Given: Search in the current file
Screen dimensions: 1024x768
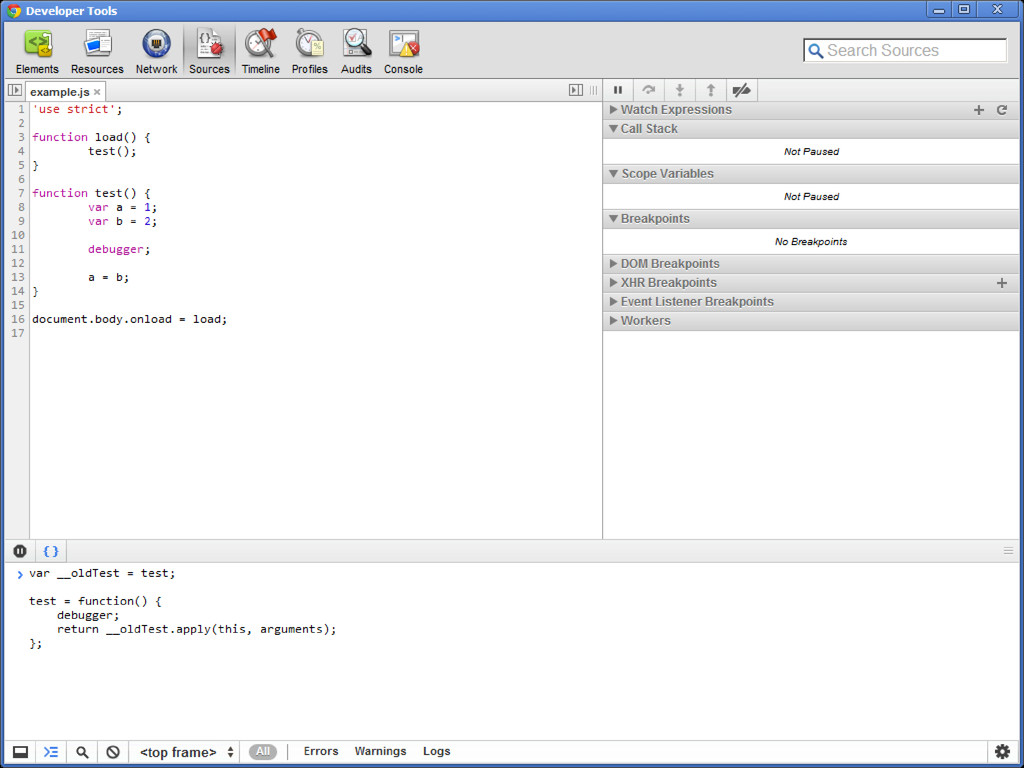Looking at the screenshot, I should (x=82, y=752).
